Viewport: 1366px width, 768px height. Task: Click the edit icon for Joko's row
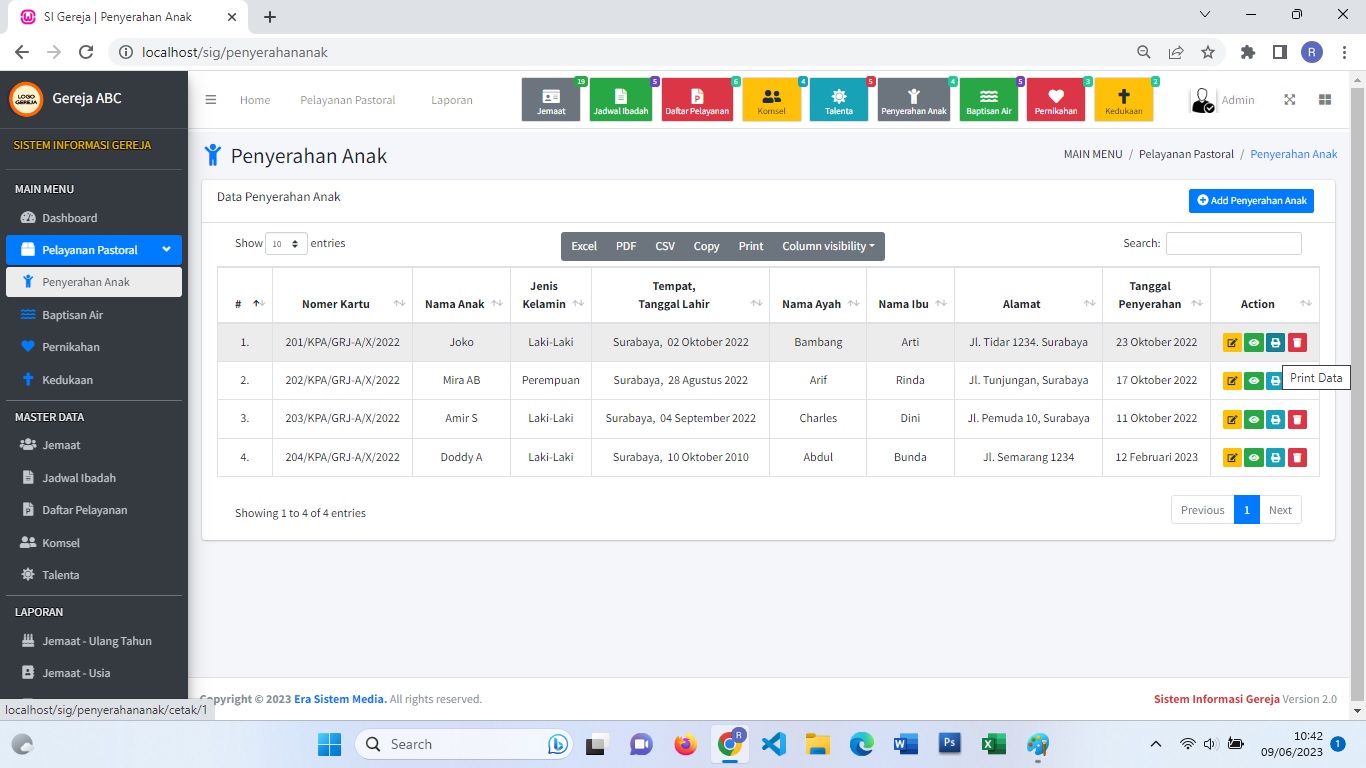1232,343
